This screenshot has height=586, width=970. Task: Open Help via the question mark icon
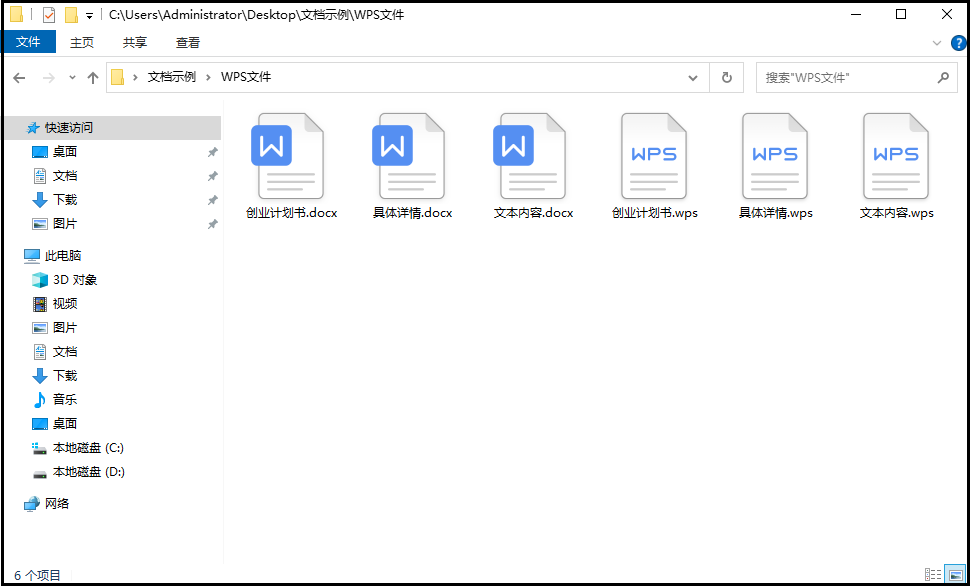959,43
